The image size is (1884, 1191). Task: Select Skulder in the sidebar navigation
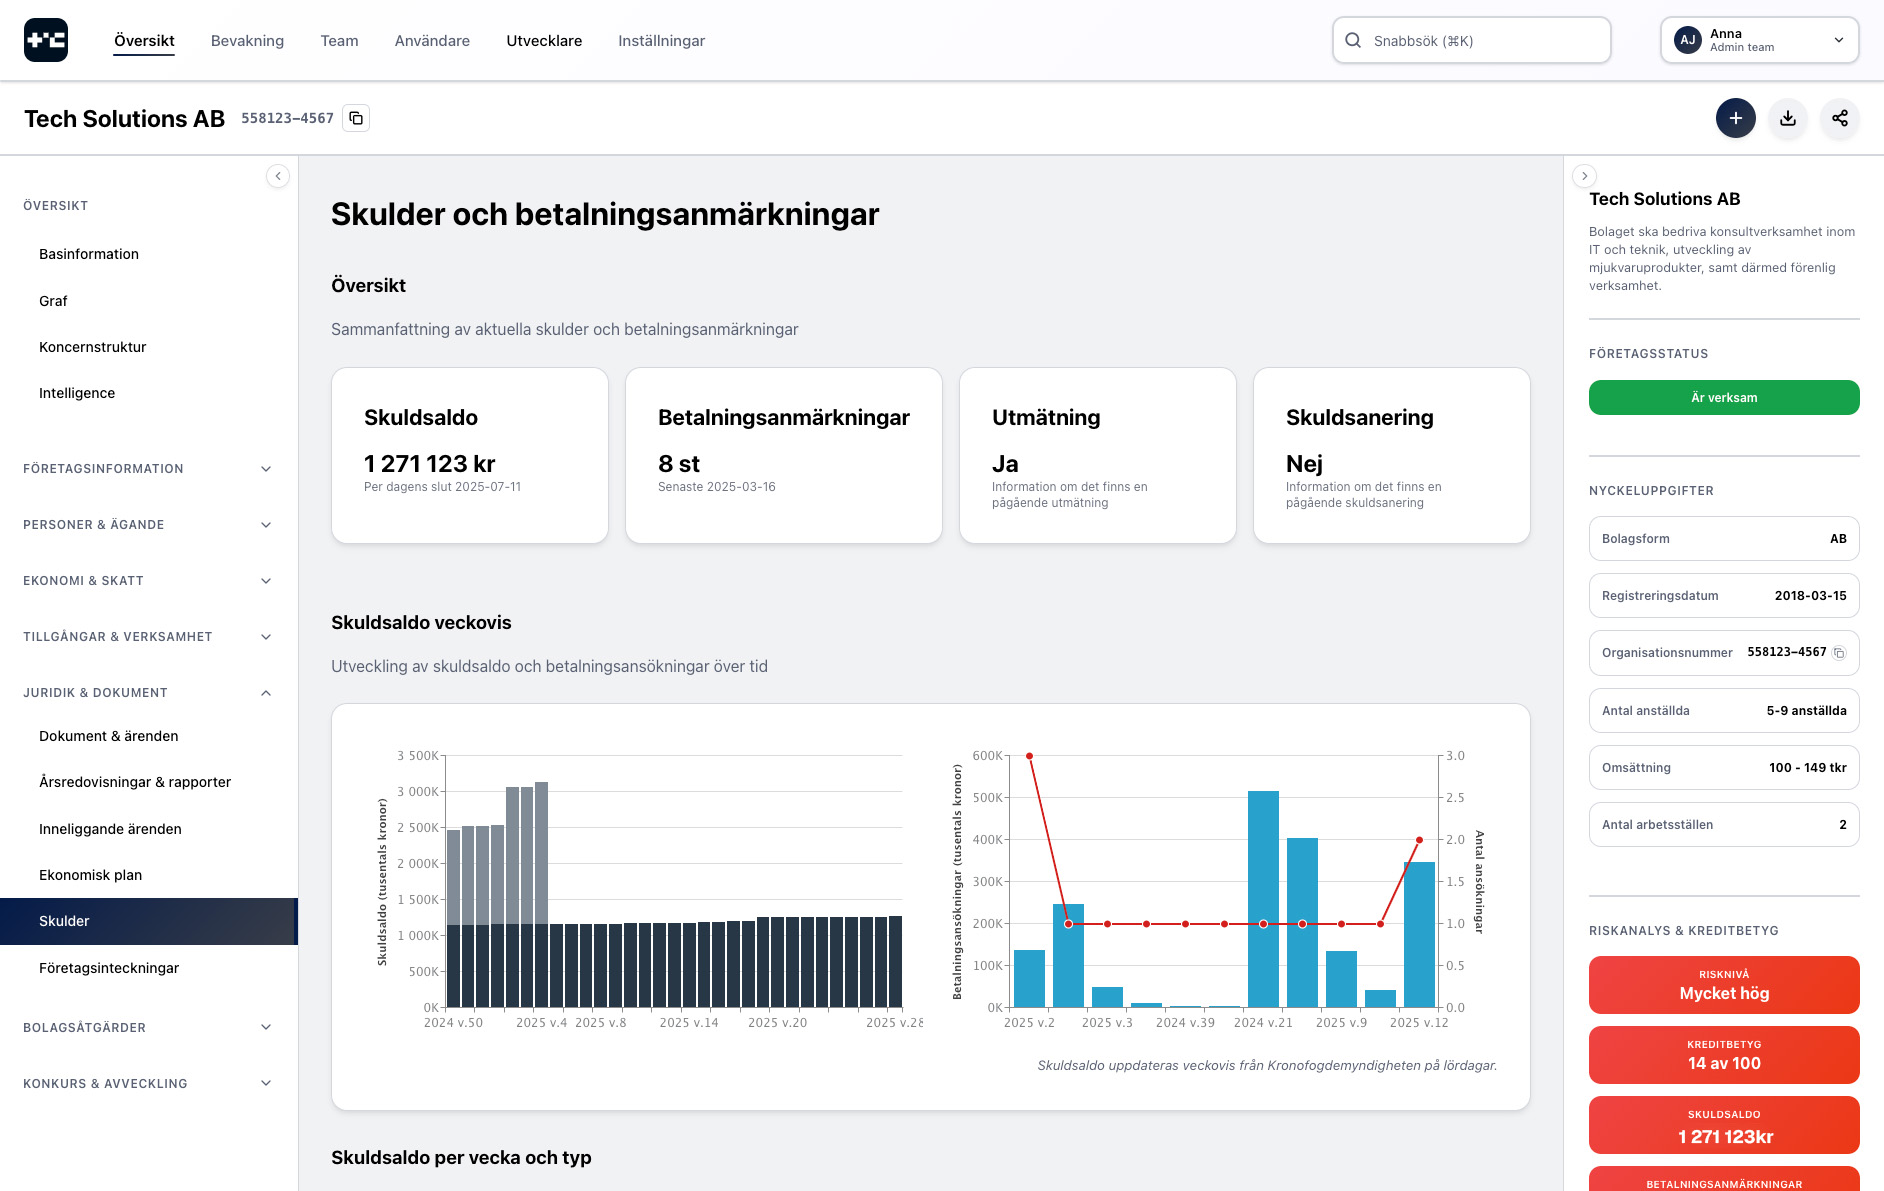[65, 920]
